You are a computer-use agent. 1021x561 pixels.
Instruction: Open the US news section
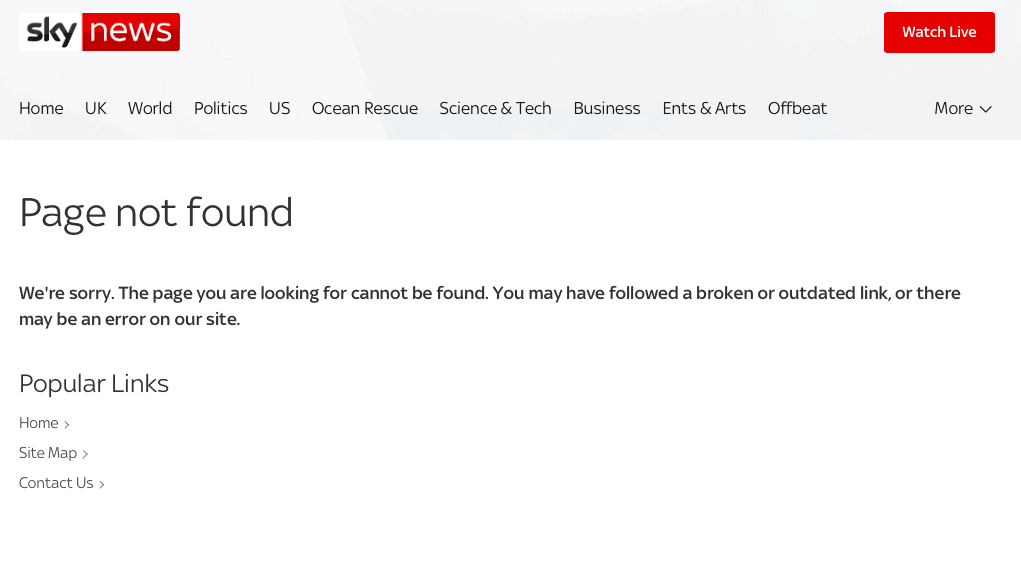279,108
